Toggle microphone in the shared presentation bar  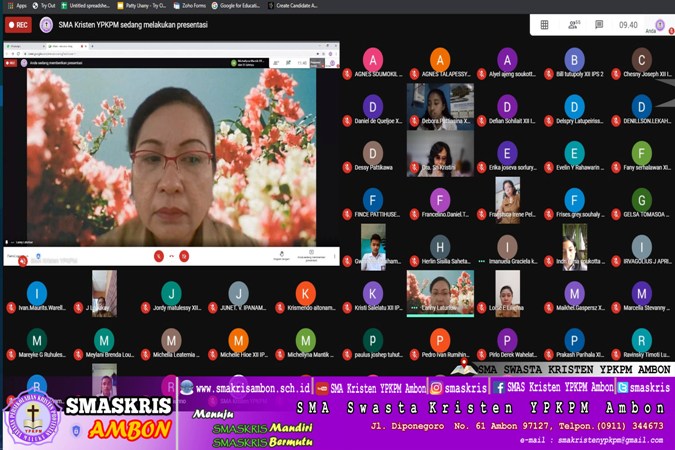tap(159, 256)
